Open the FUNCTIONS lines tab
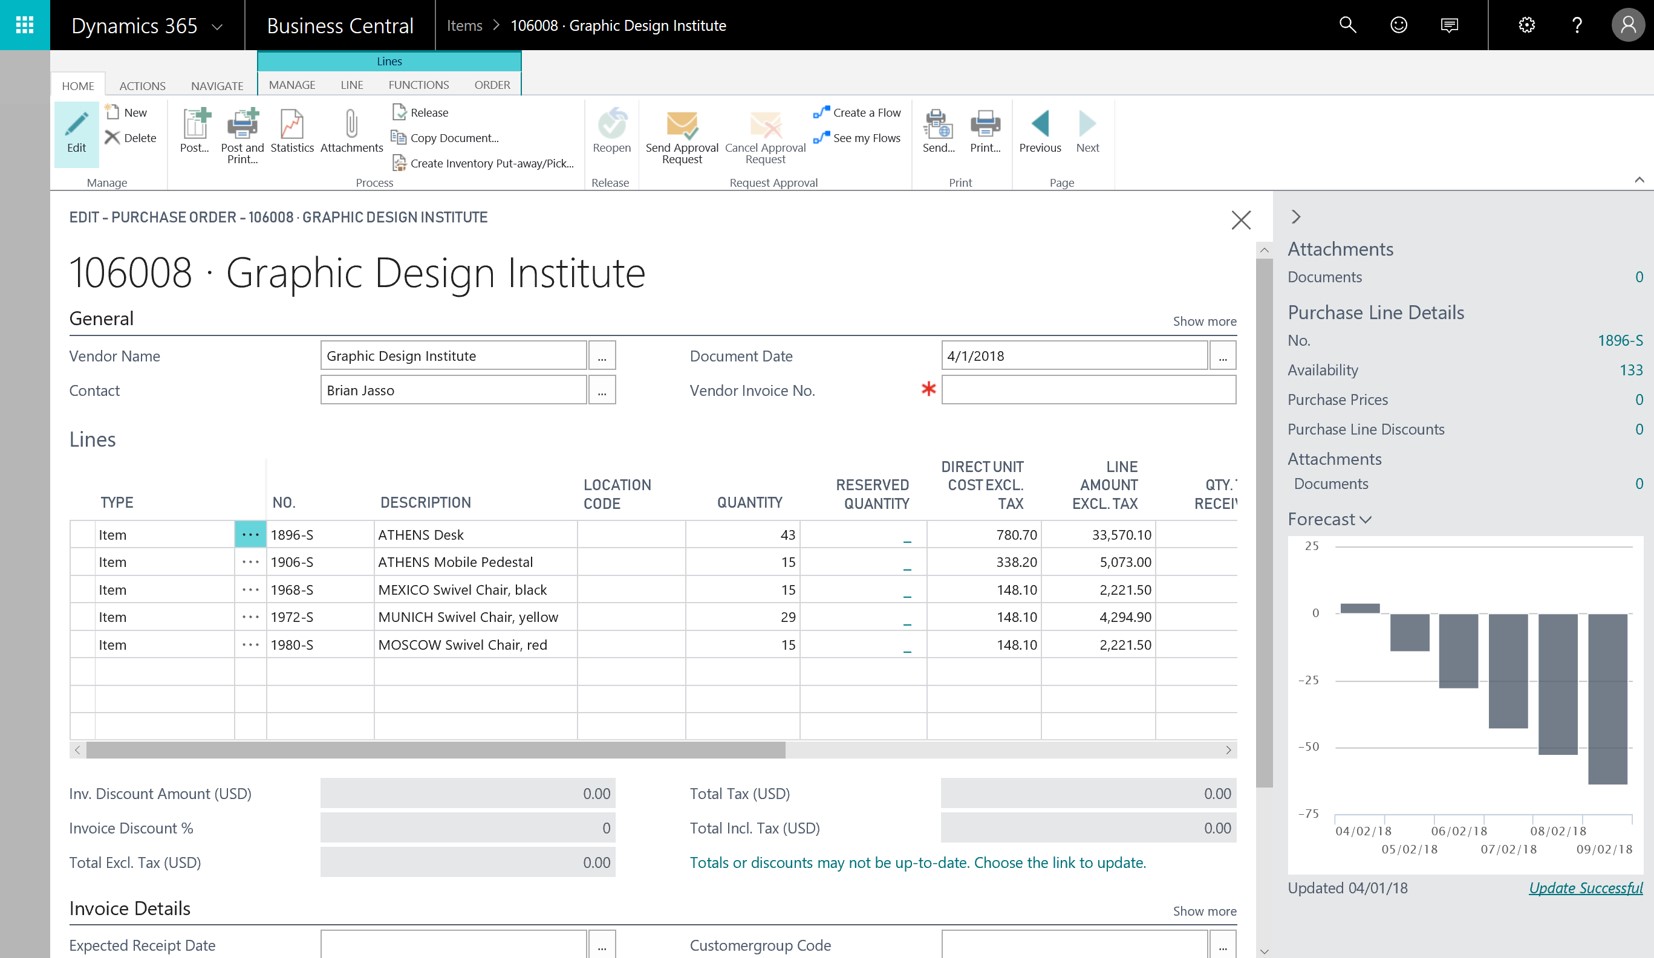Screen dimensions: 1654x958 click(x=418, y=85)
